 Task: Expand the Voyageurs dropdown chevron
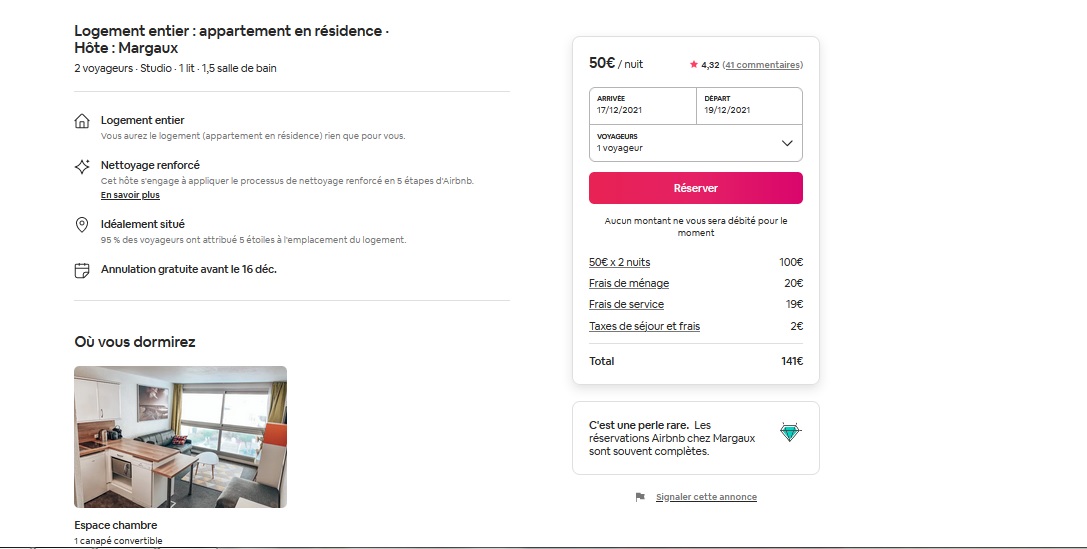(x=787, y=143)
